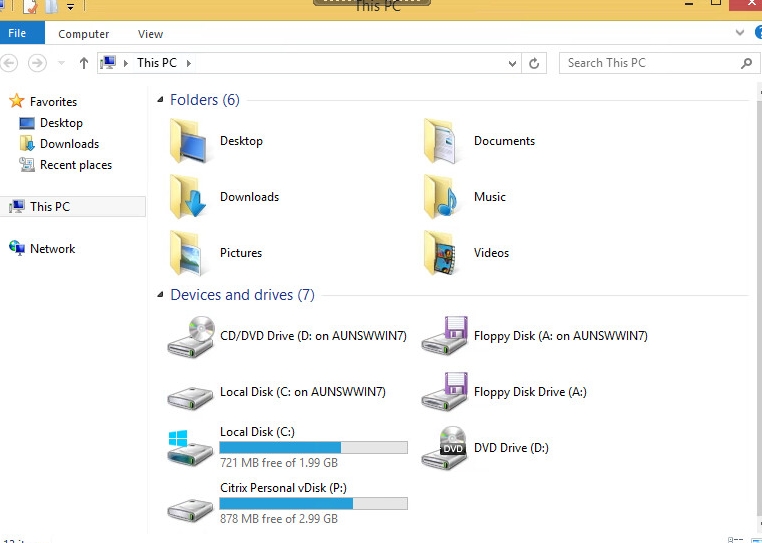
Task: Click This PC in the address breadcrumb
Action: tap(157, 63)
